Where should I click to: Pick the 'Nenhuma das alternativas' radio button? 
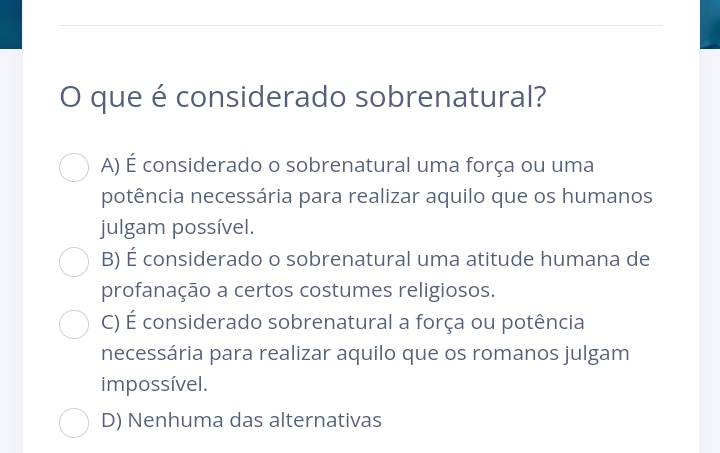click(x=74, y=423)
